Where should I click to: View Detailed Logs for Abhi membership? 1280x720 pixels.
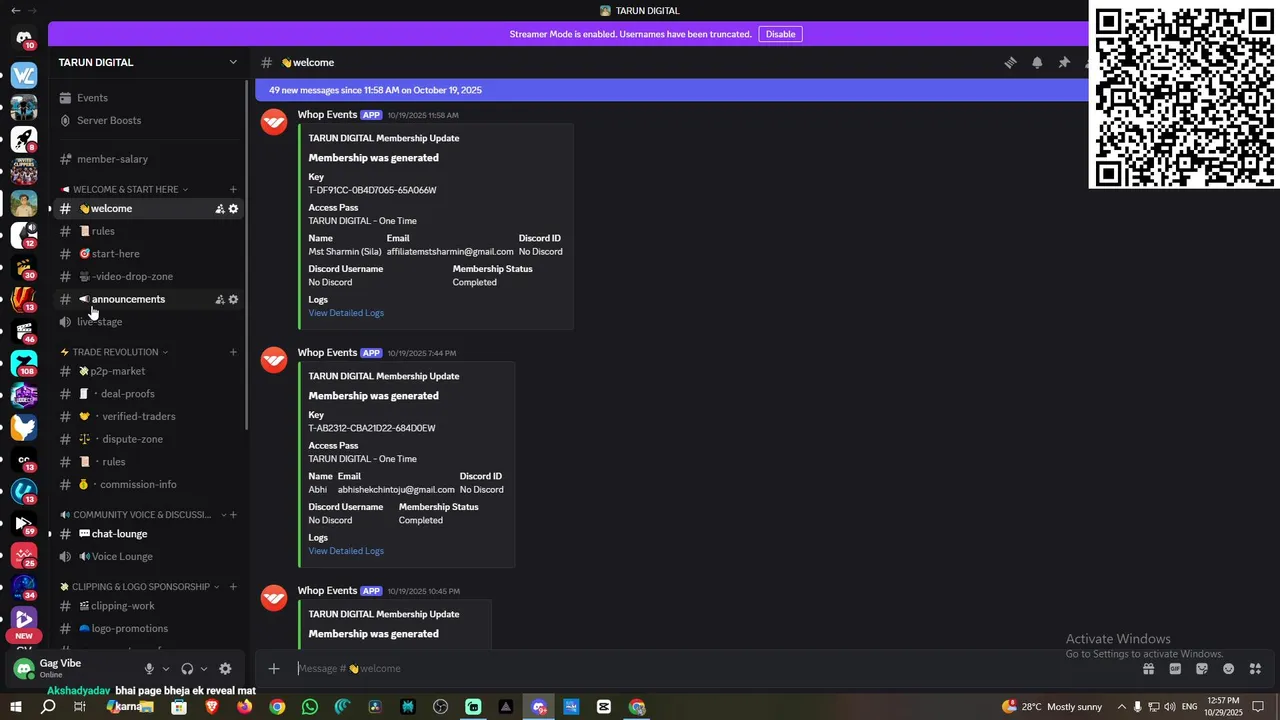point(346,551)
